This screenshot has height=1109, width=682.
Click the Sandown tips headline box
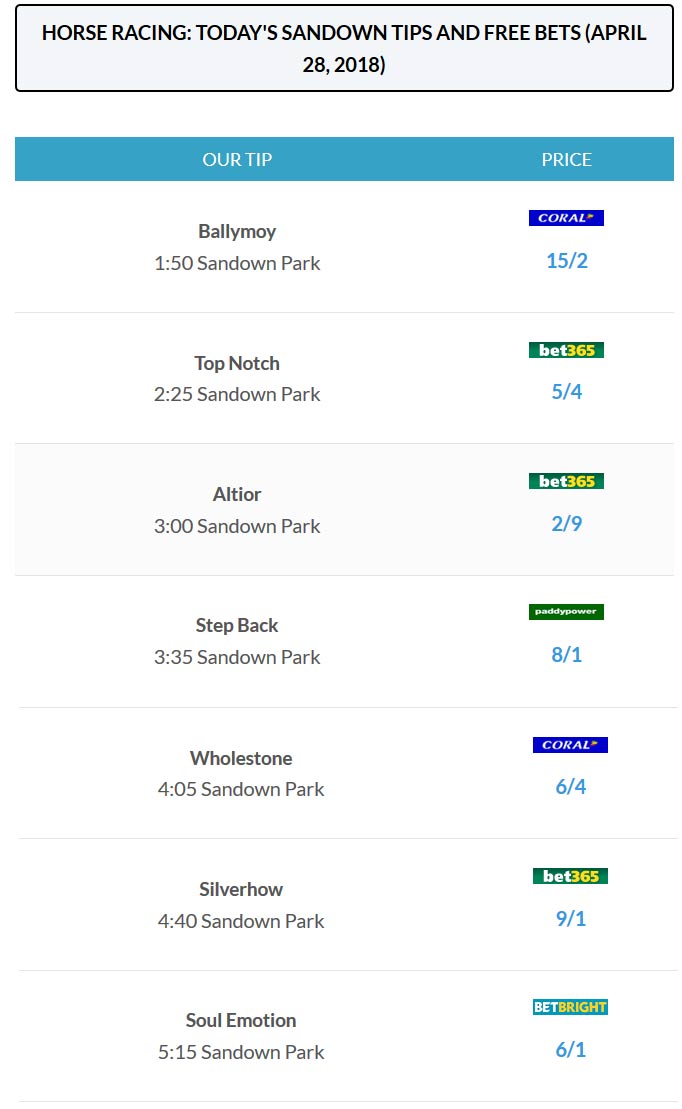[x=344, y=48]
